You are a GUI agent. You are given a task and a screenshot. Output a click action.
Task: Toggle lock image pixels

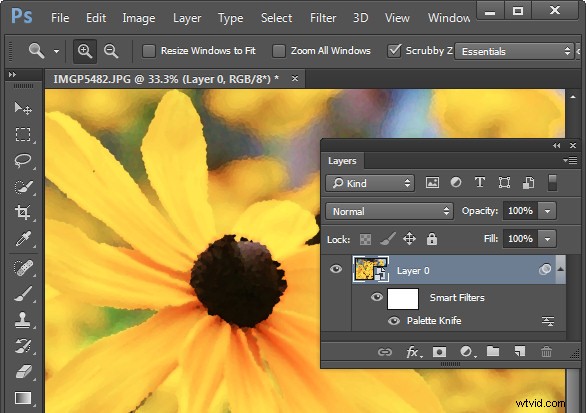tap(388, 239)
